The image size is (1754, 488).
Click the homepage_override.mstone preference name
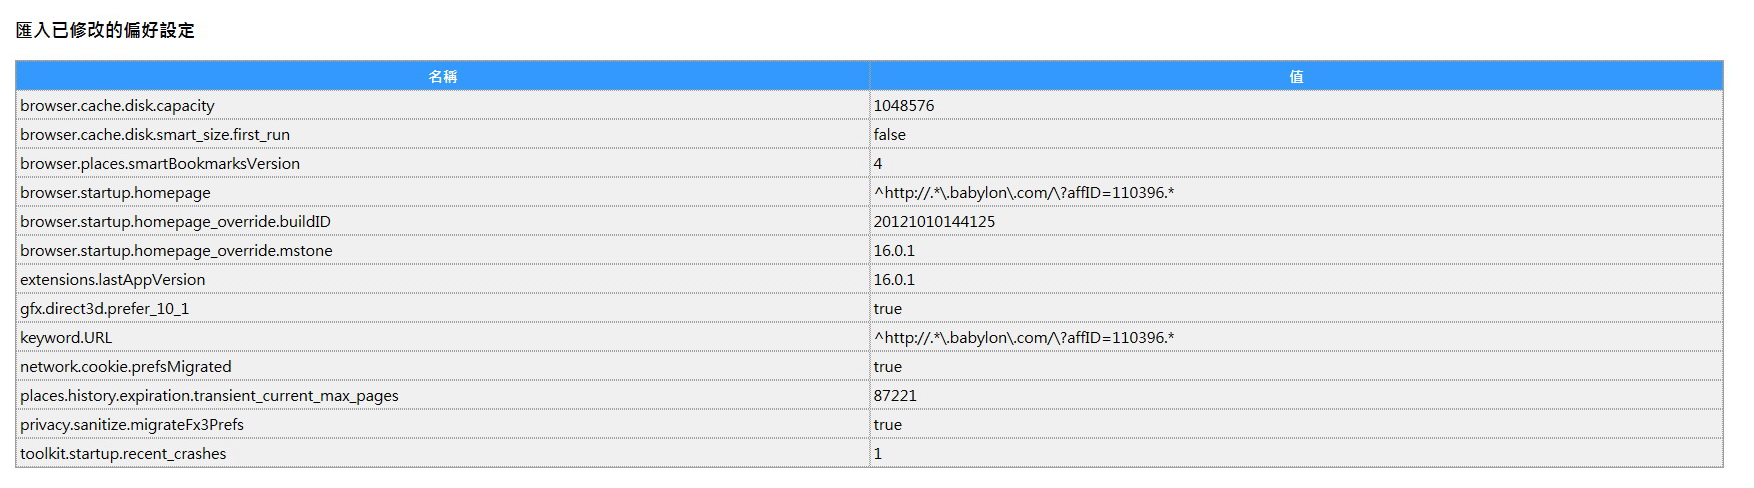click(176, 251)
